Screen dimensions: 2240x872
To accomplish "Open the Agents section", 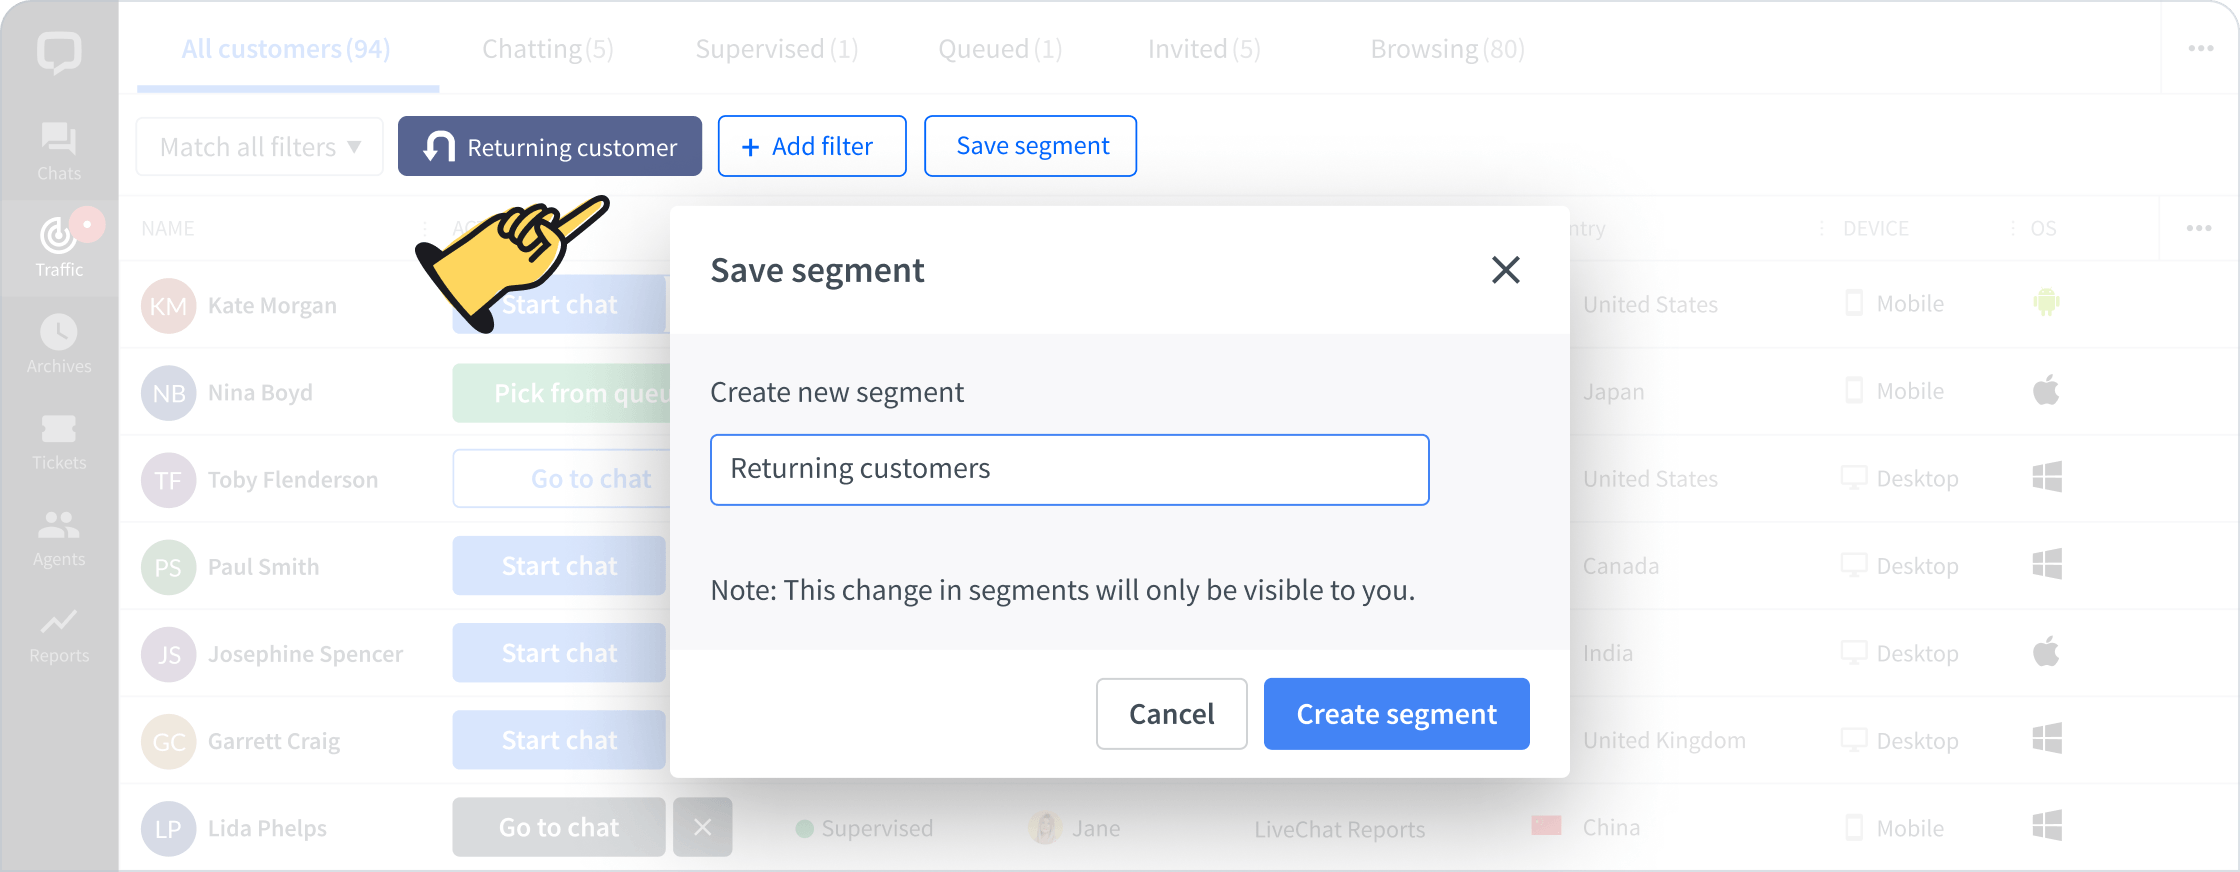I will tap(59, 538).
